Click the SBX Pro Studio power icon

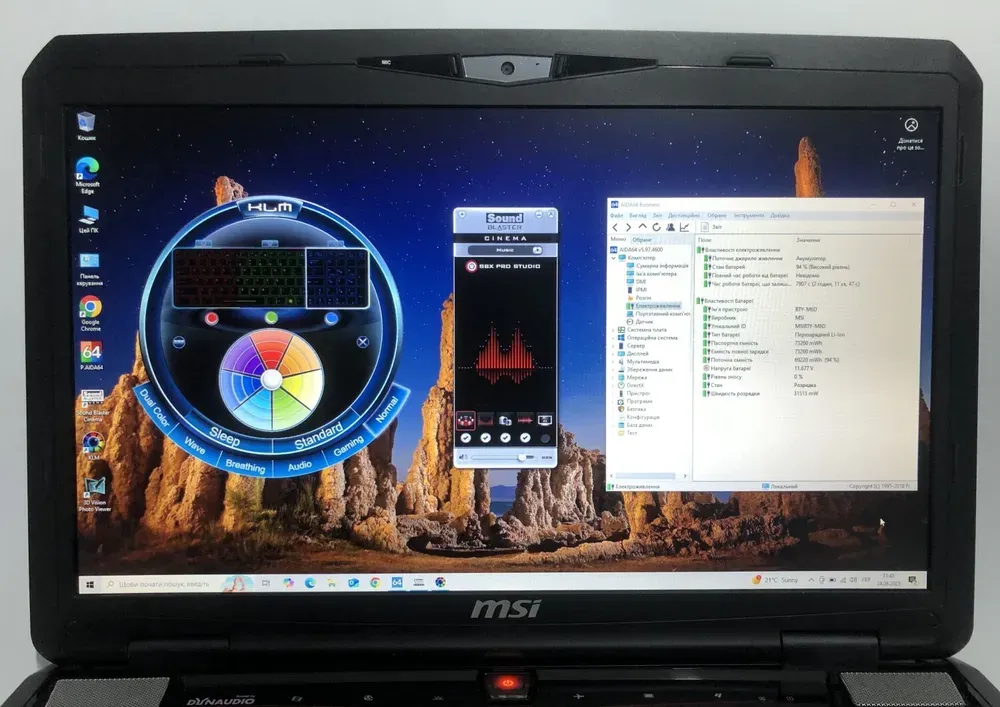click(471, 267)
